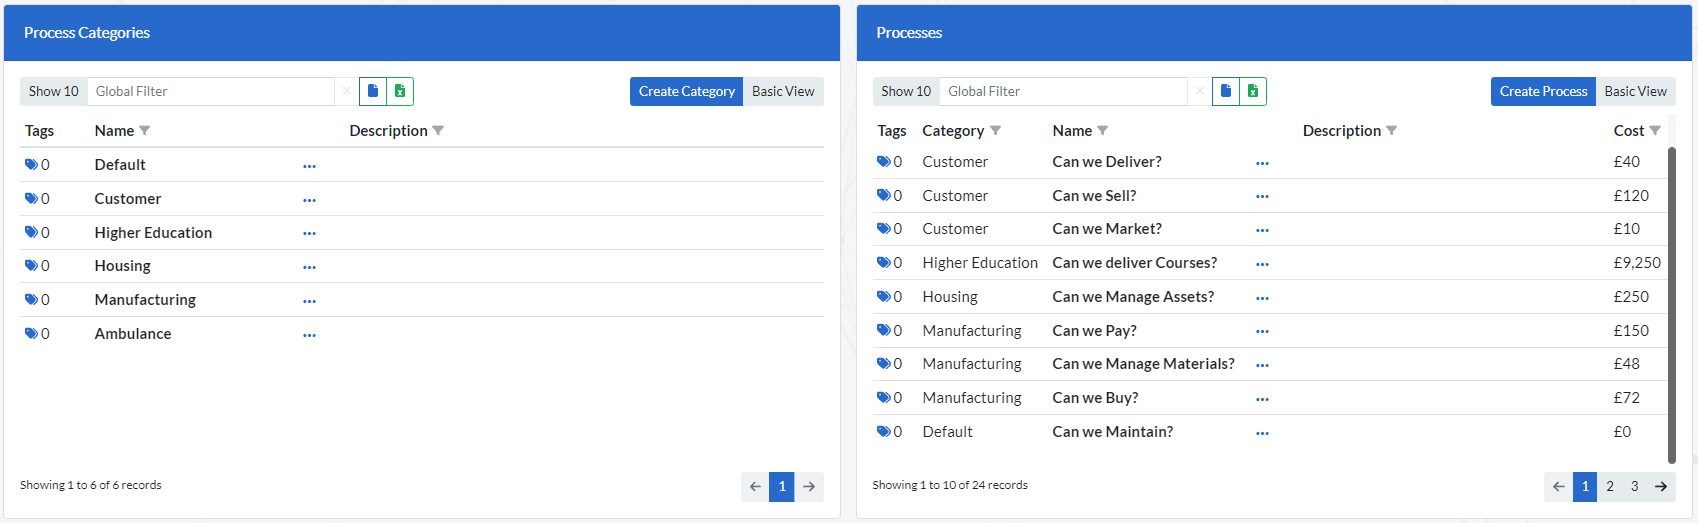Open the Cost column filter
Viewport: 1698px width, 523px height.
1655,131
